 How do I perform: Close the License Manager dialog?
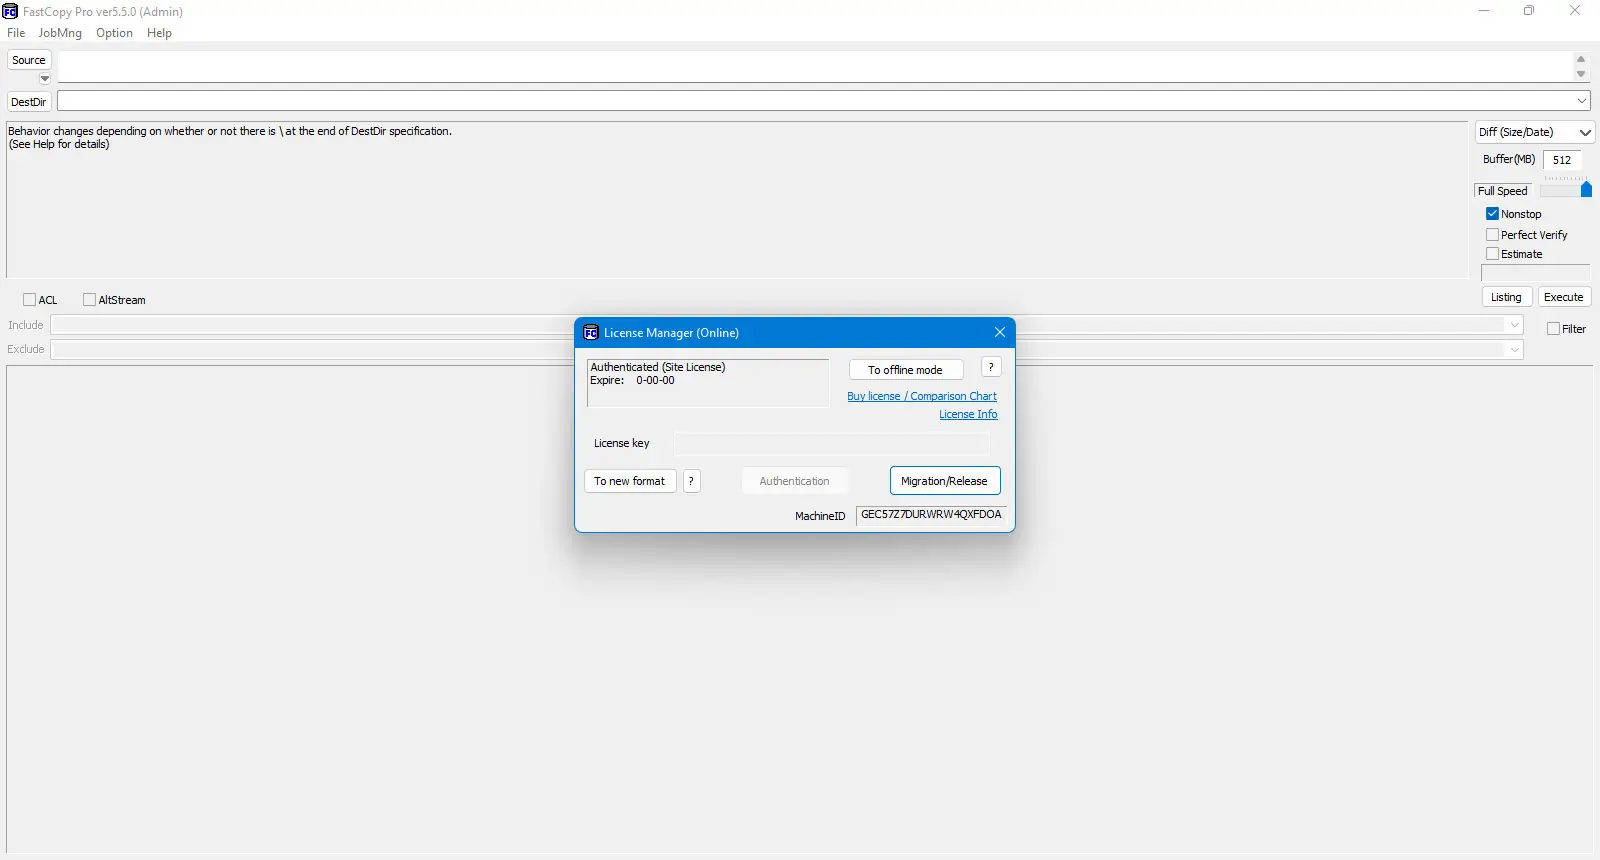[1000, 332]
